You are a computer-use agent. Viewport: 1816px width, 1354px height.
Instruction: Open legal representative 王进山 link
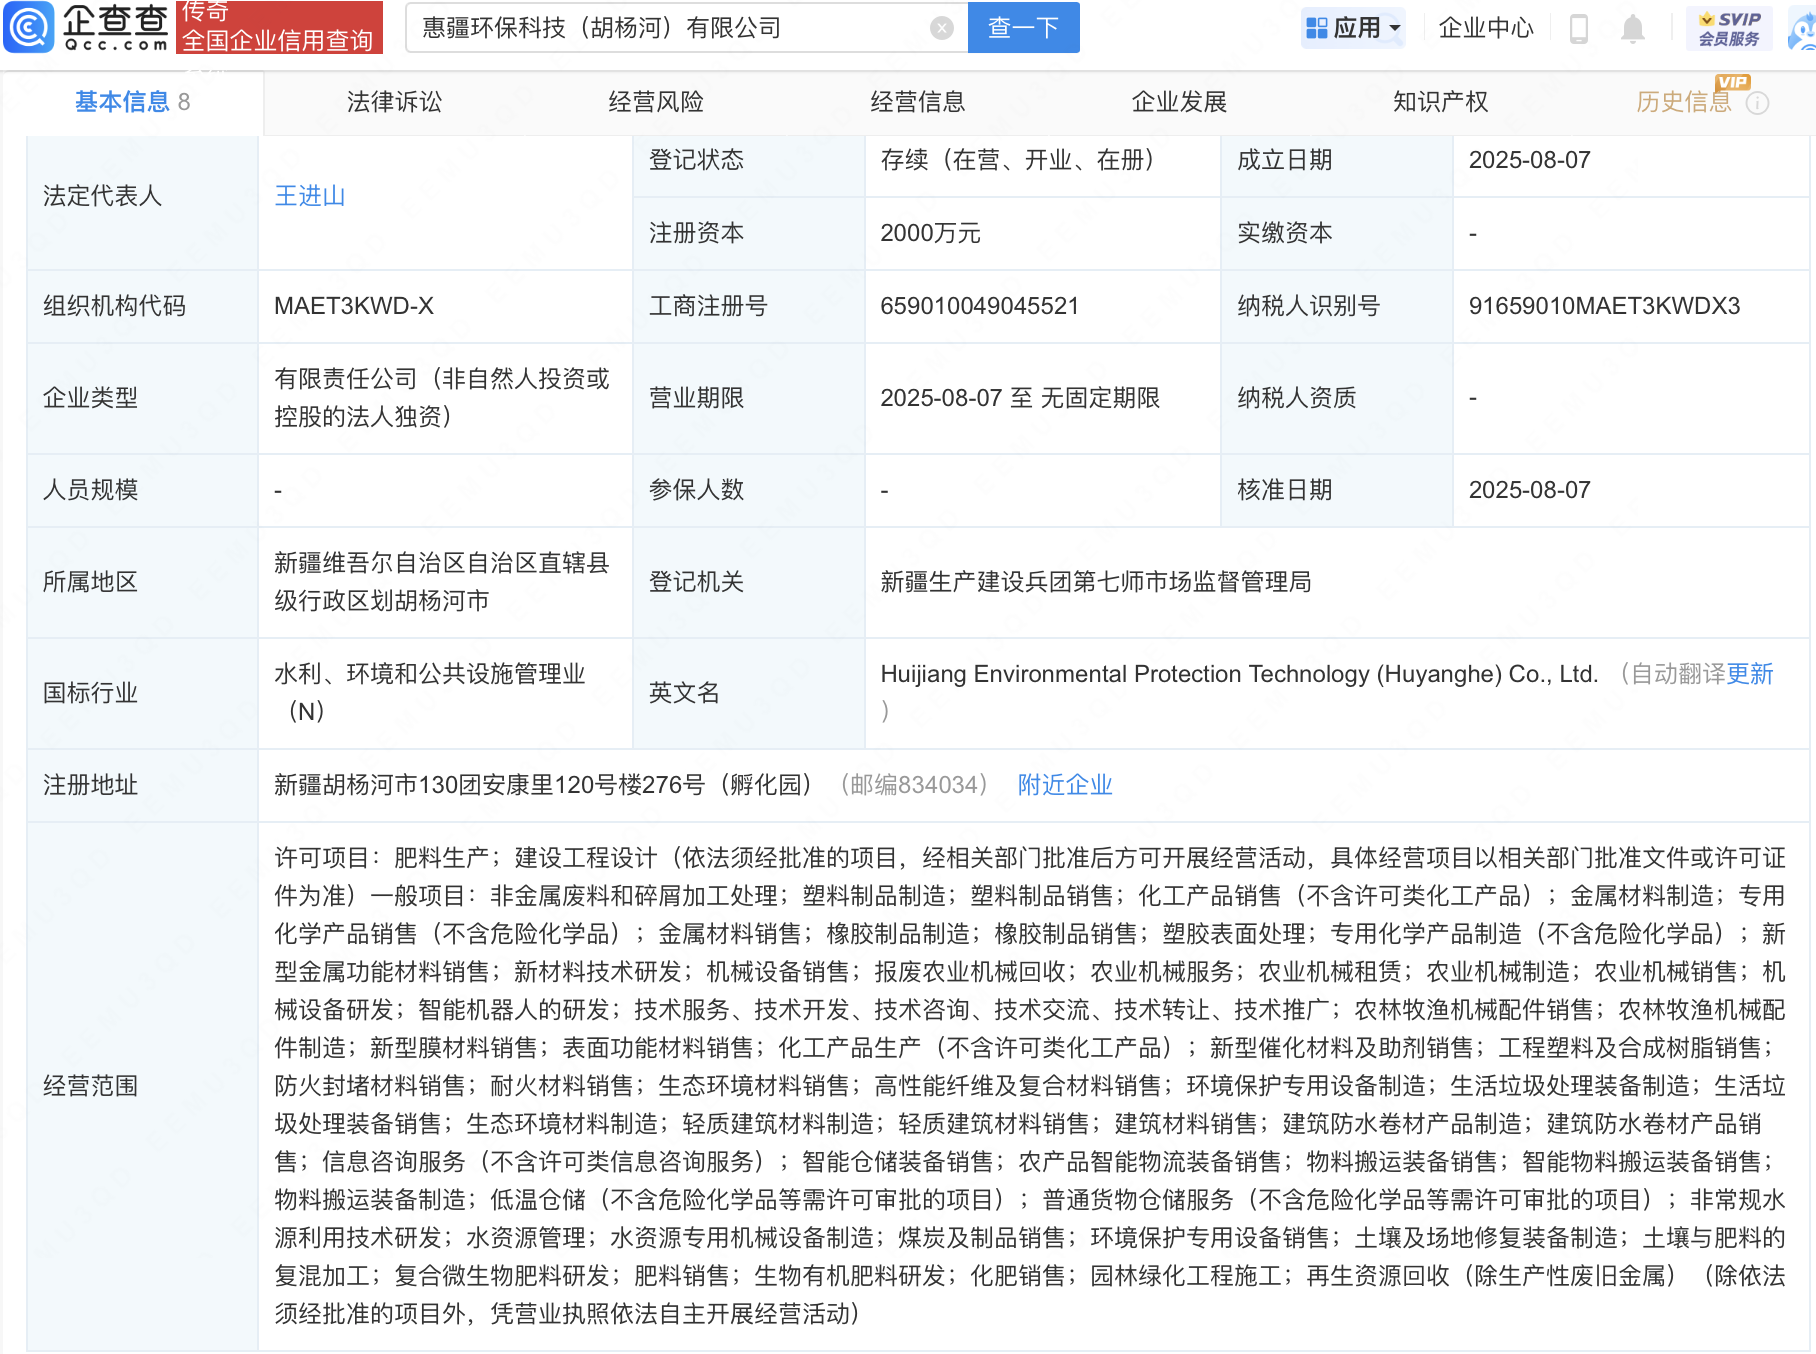click(x=310, y=196)
